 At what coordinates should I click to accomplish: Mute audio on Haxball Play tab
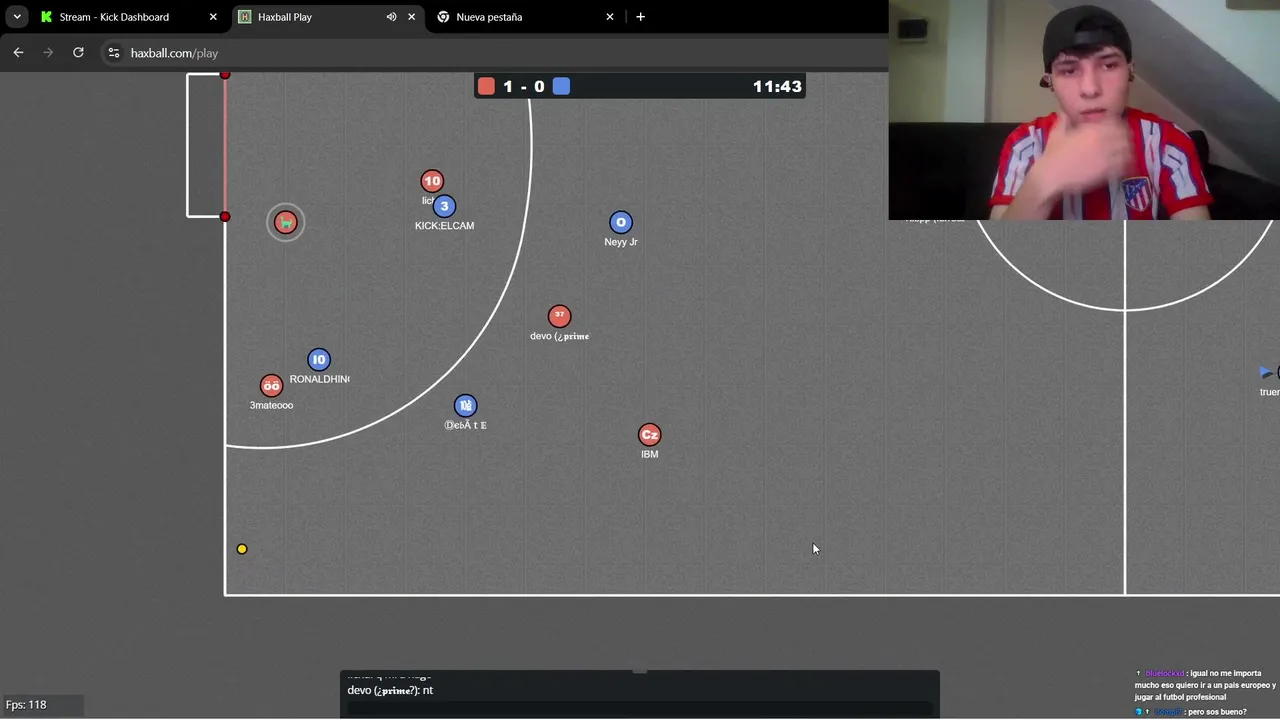tap(391, 17)
